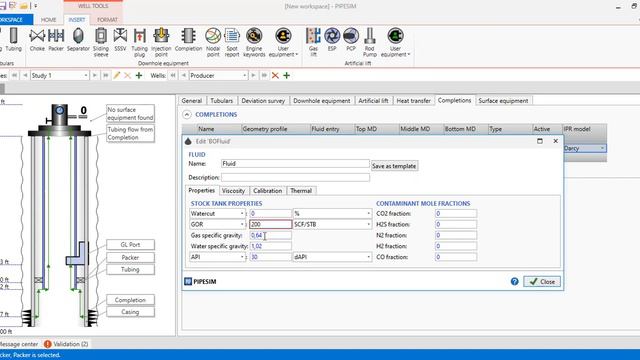Screen dimensions: 640x360
Task: Insert a Gas lift device
Action: coord(313,42)
